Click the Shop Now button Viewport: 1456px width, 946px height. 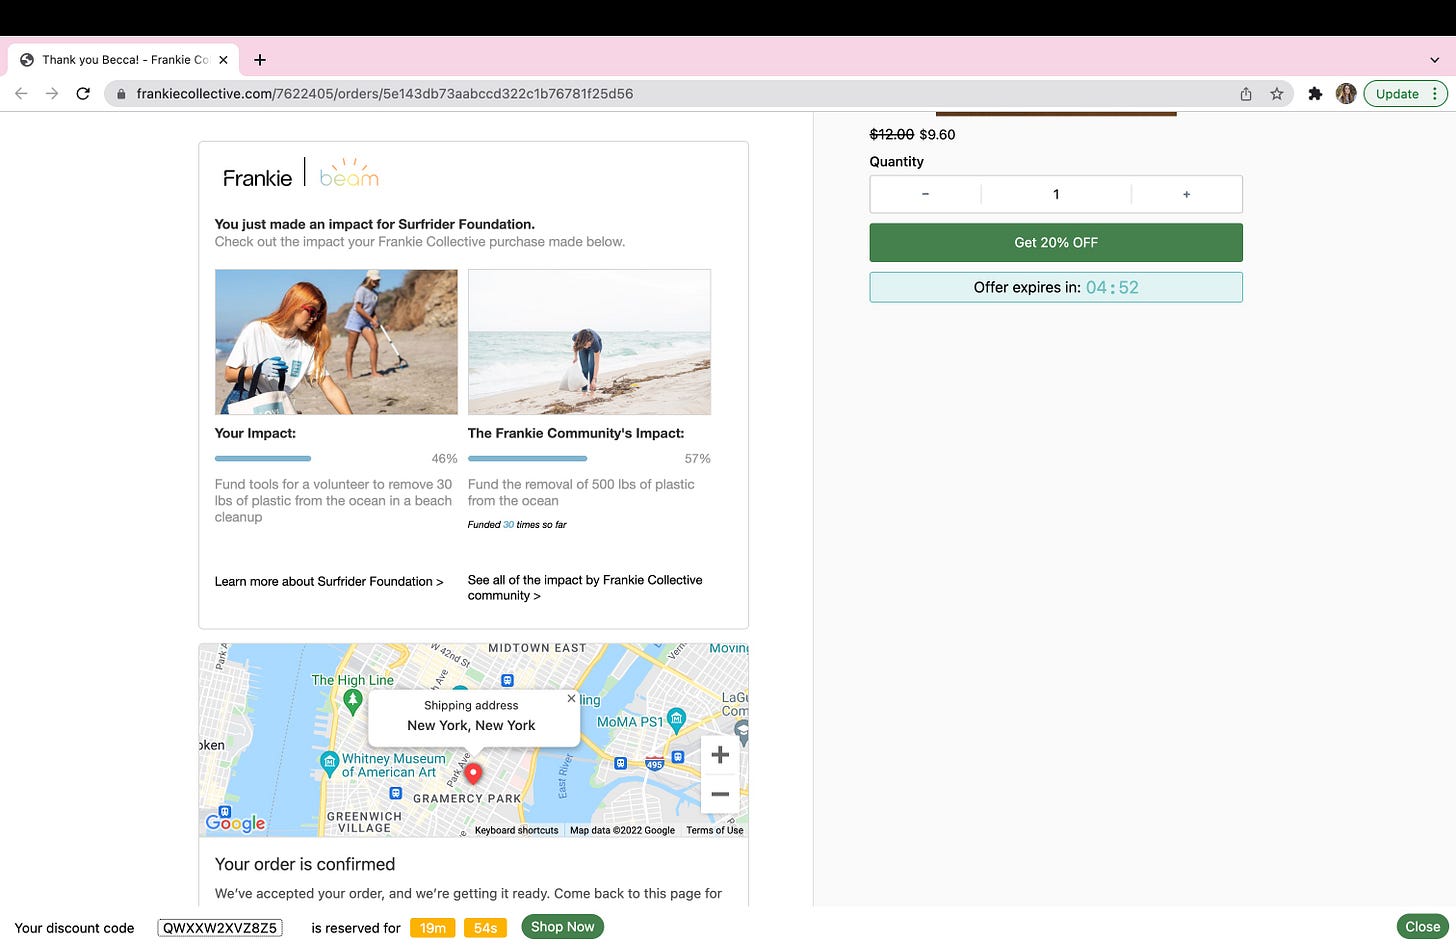click(562, 927)
